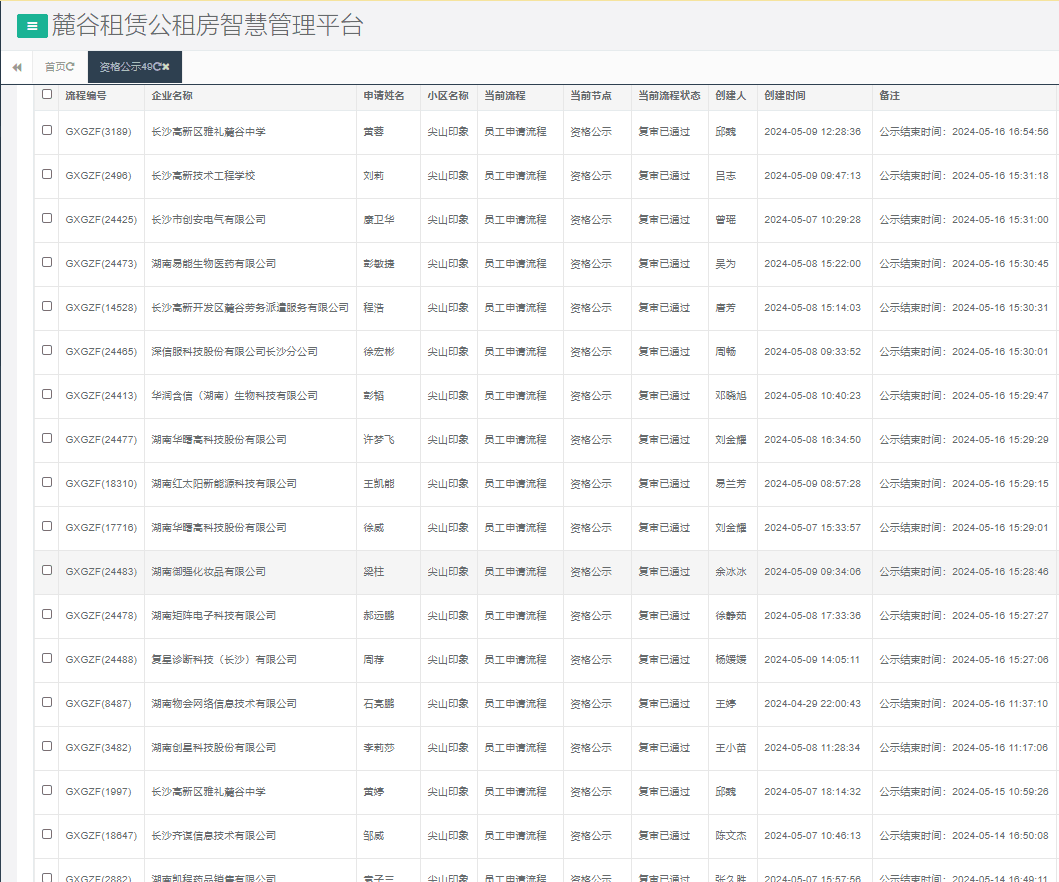The height and width of the screenshot is (882, 1059).
Task: Check the row GXGZF(24483) checkbox
Action: click(x=47, y=570)
